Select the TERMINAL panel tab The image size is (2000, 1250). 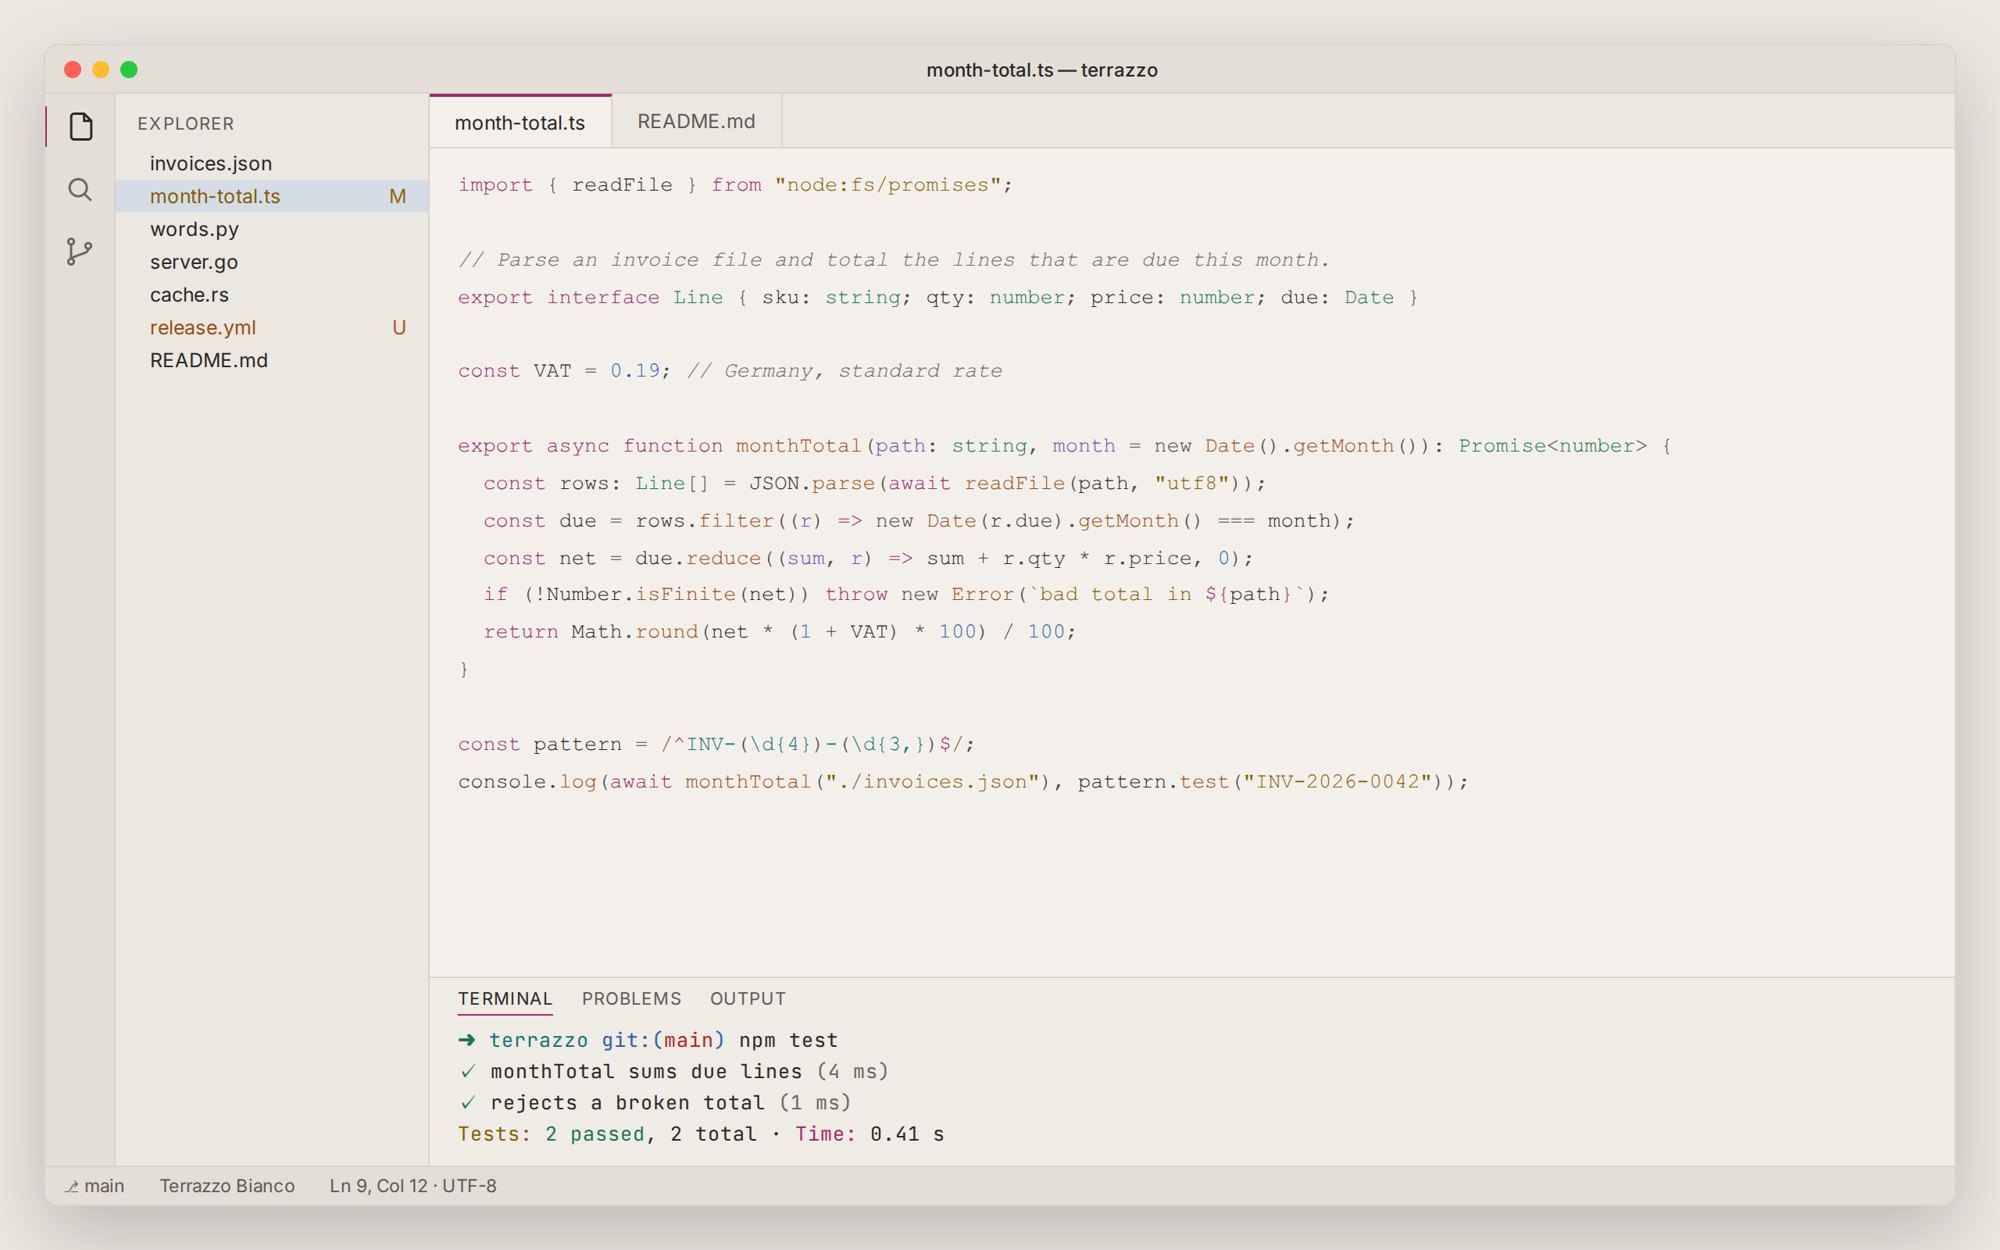tap(505, 998)
